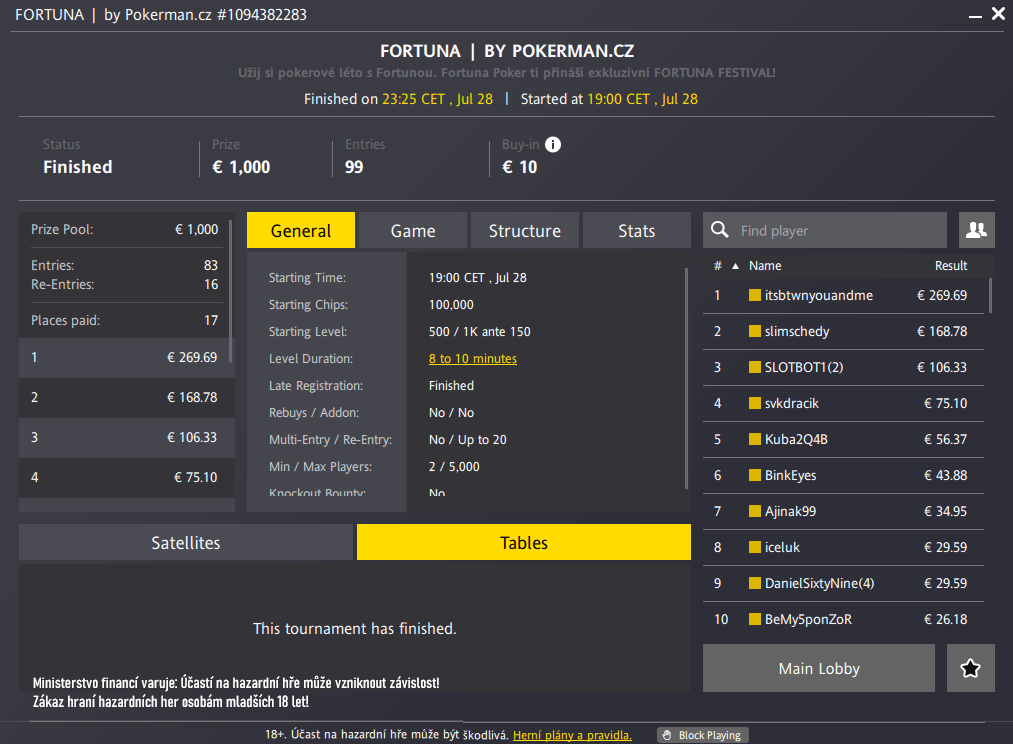Sort player list by Name column
Screen dimensions: 1013x744
point(765,265)
